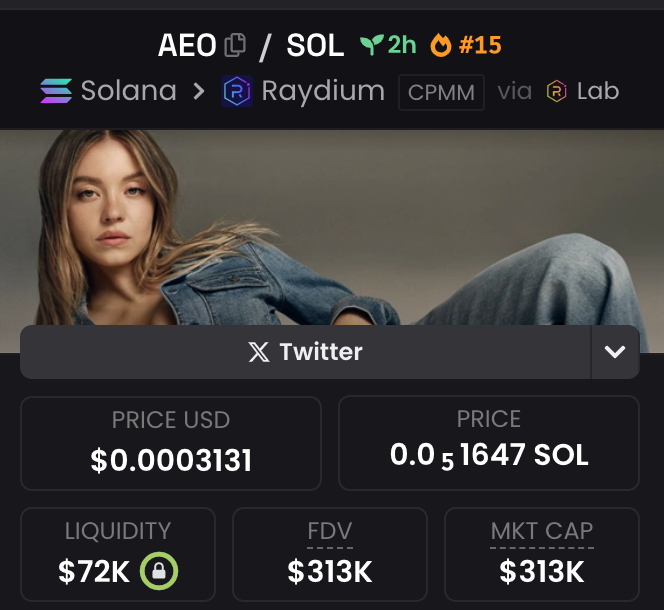Click the X logo on Twitter button

pyautogui.click(x=259, y=352)
